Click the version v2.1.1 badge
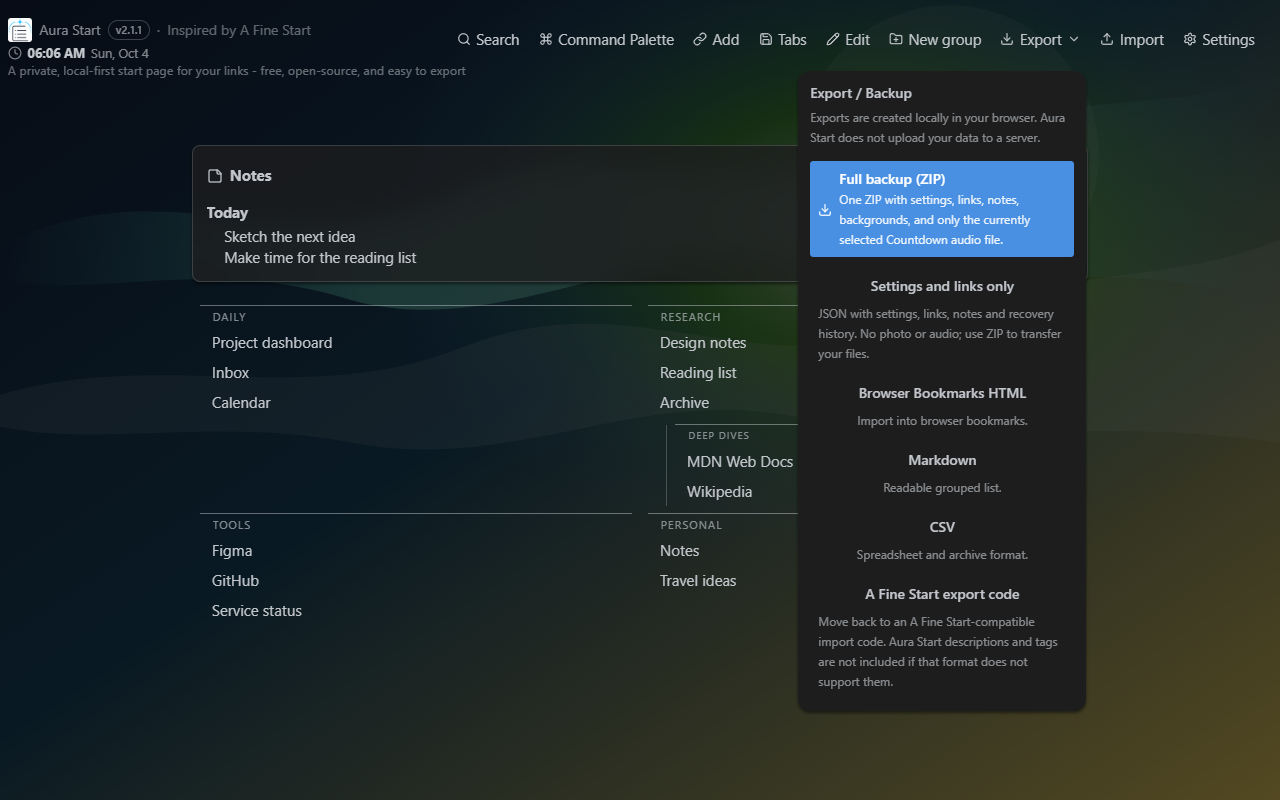The height and width of the screenshot is (800, 1280). click(x=129, y=30)
